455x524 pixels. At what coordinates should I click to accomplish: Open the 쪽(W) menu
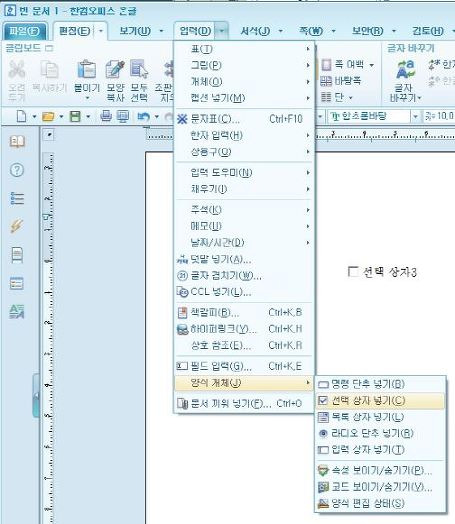point(311,31)
